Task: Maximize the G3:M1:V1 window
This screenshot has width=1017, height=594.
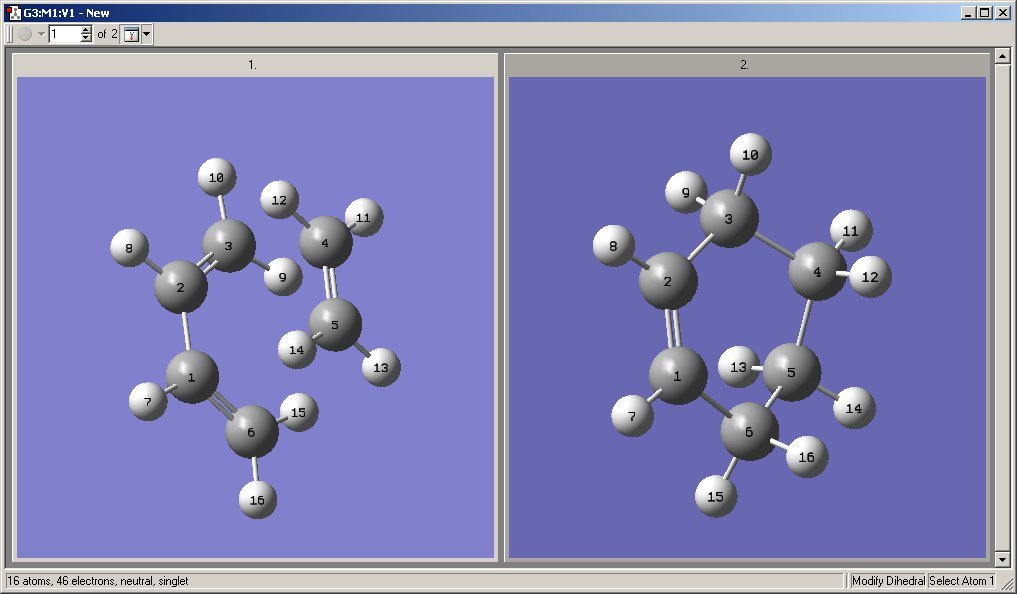Action: (x=984, y=12)
